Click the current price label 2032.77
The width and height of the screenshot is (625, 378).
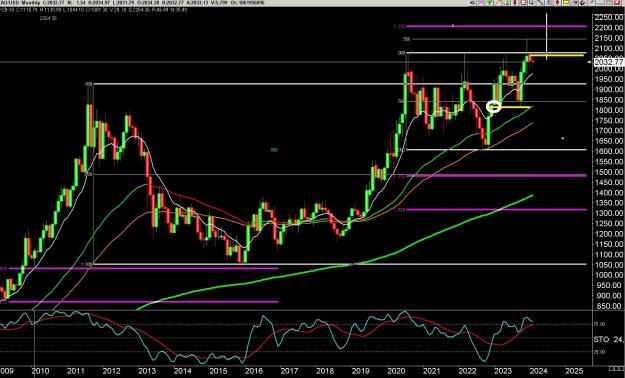tap(609, 62)
